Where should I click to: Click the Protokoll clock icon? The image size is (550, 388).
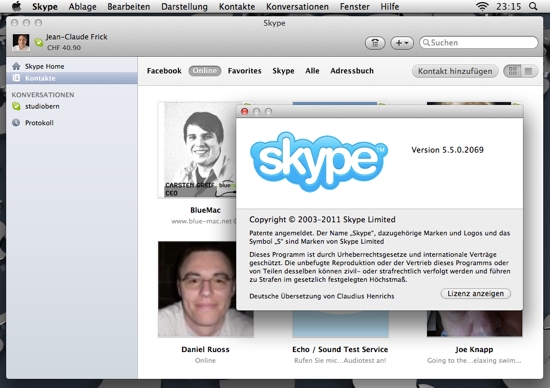tap(16, 123)
